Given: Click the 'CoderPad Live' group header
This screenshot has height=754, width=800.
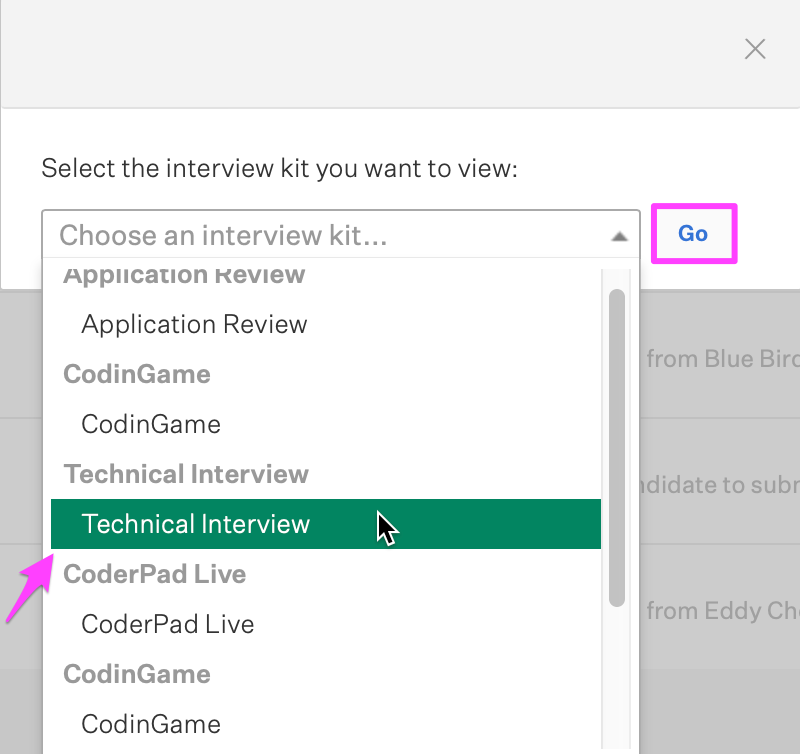Looking at the screenshot, I should click(x=154, y=574).
